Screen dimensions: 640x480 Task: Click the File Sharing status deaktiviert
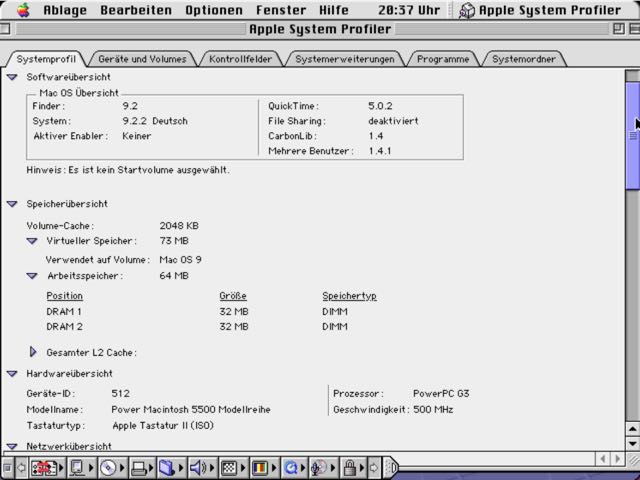point(393,121)
